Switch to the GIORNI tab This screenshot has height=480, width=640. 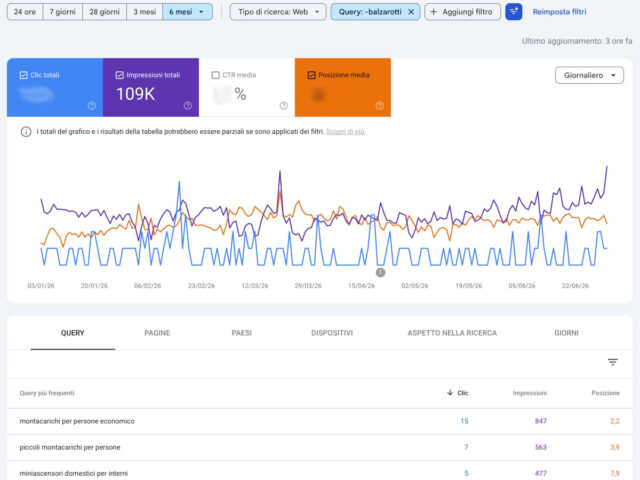566,333
